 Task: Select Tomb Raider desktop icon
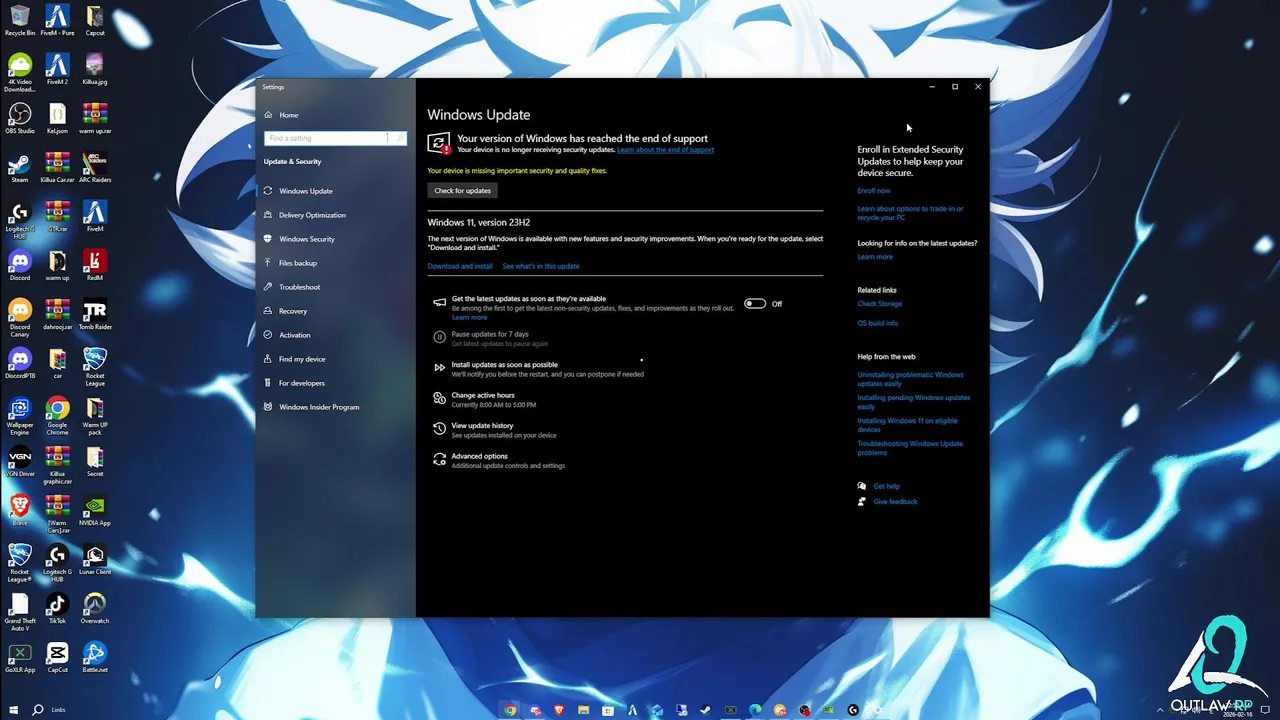(x=95, y=315)
